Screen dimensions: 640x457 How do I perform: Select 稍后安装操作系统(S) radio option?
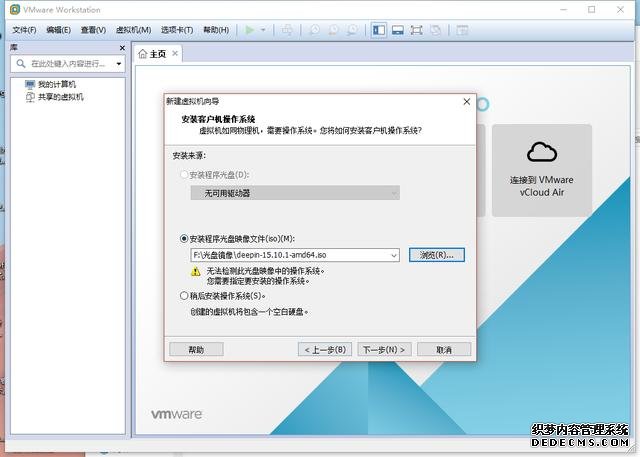click(184, 295)
